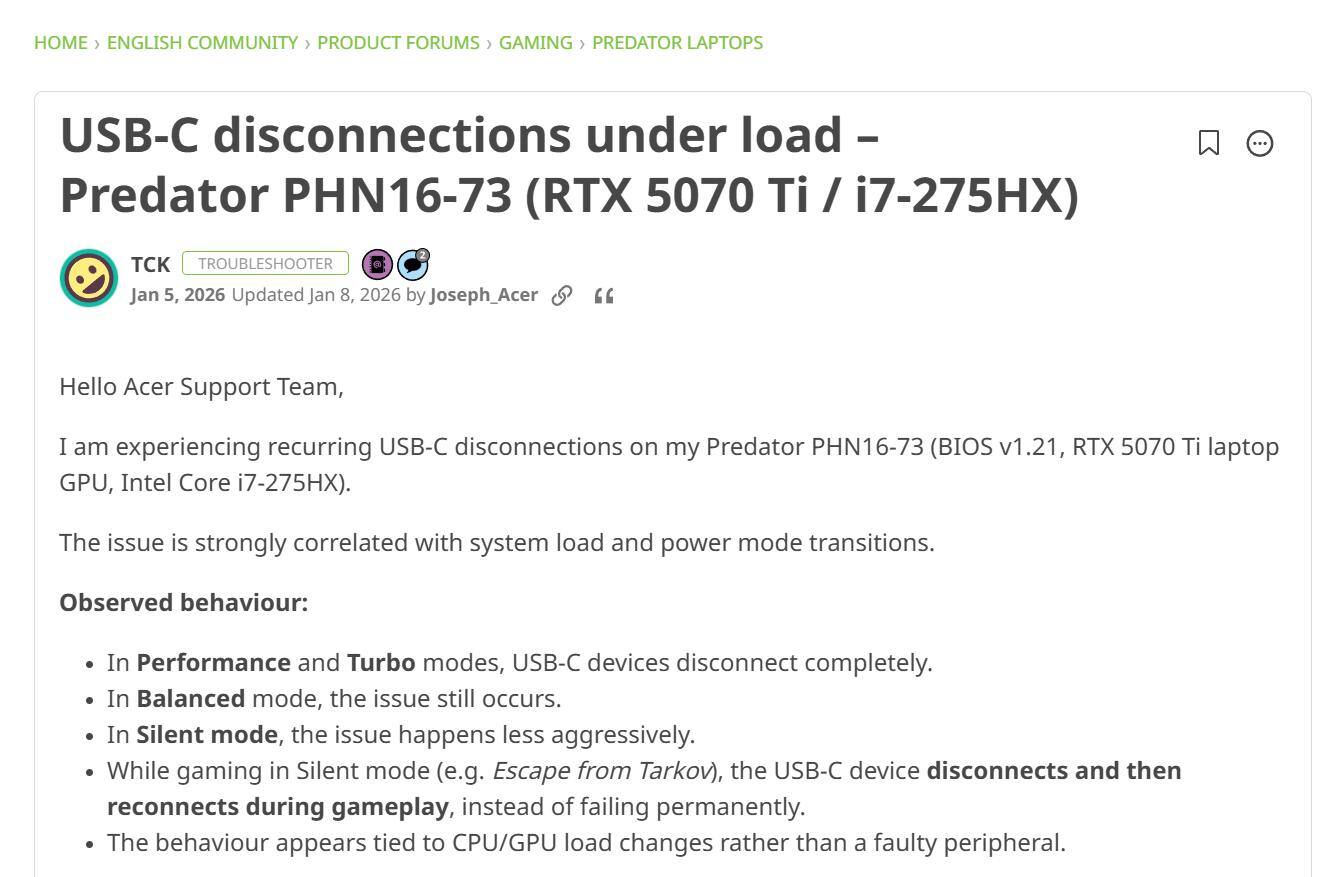
Task: Open the ENGLISH COMMUNITY breadcrumb link
Action: pyautogui.click(x=202, y=42)
